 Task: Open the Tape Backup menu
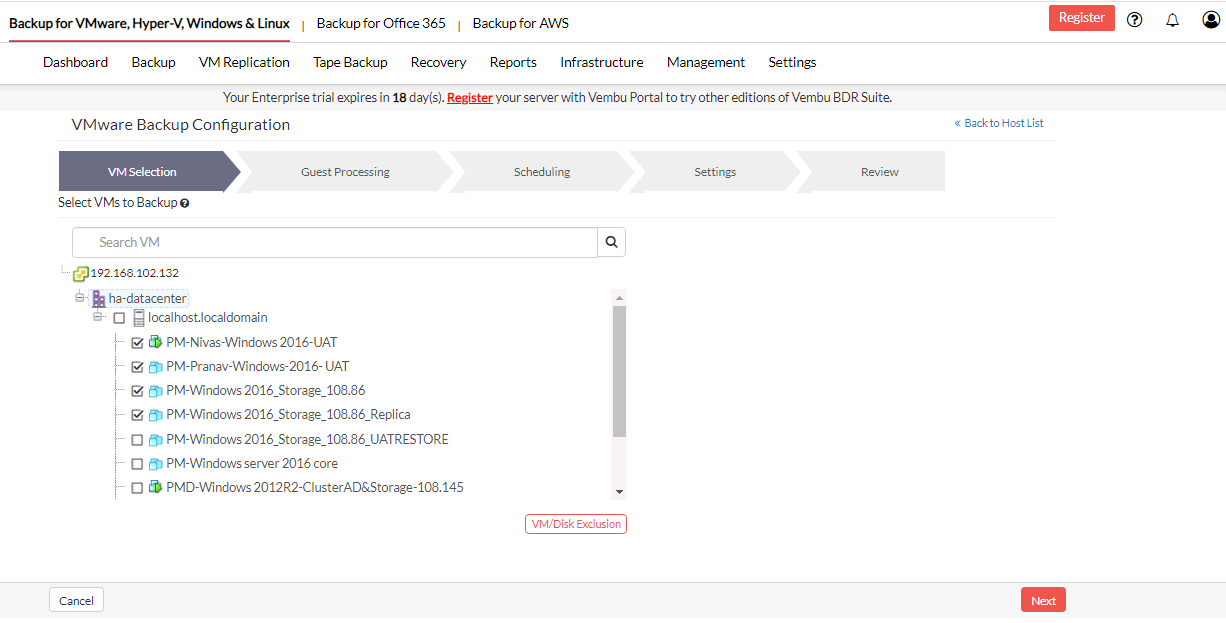(x=350, y=62)
